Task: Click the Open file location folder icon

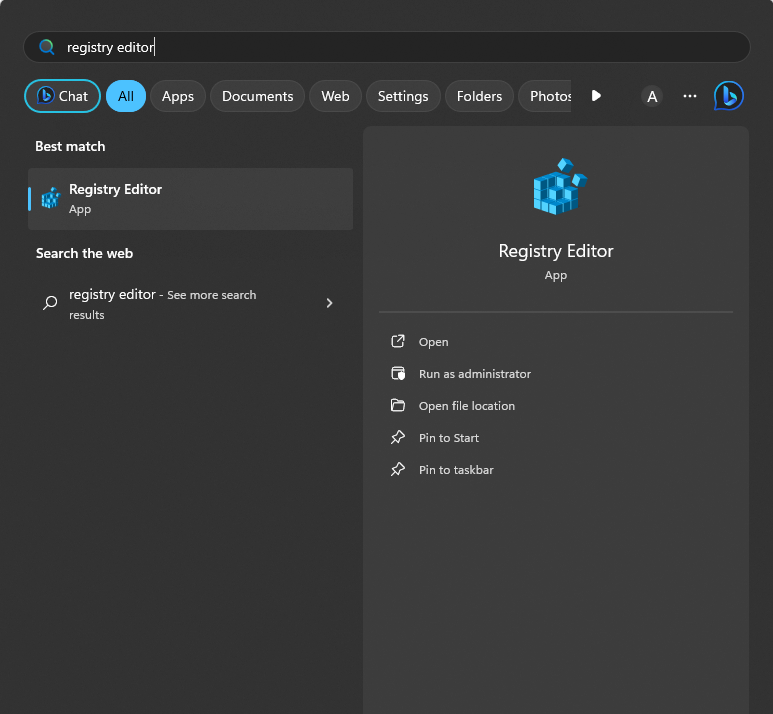Action: [x=398, y=406]
